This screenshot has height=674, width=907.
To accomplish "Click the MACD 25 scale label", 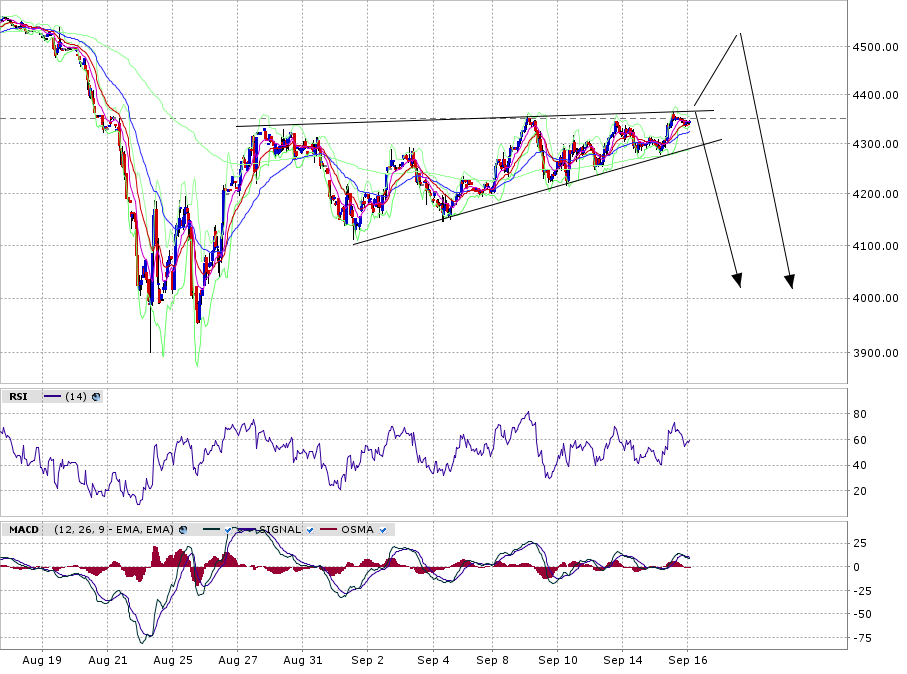I will 860,543.
